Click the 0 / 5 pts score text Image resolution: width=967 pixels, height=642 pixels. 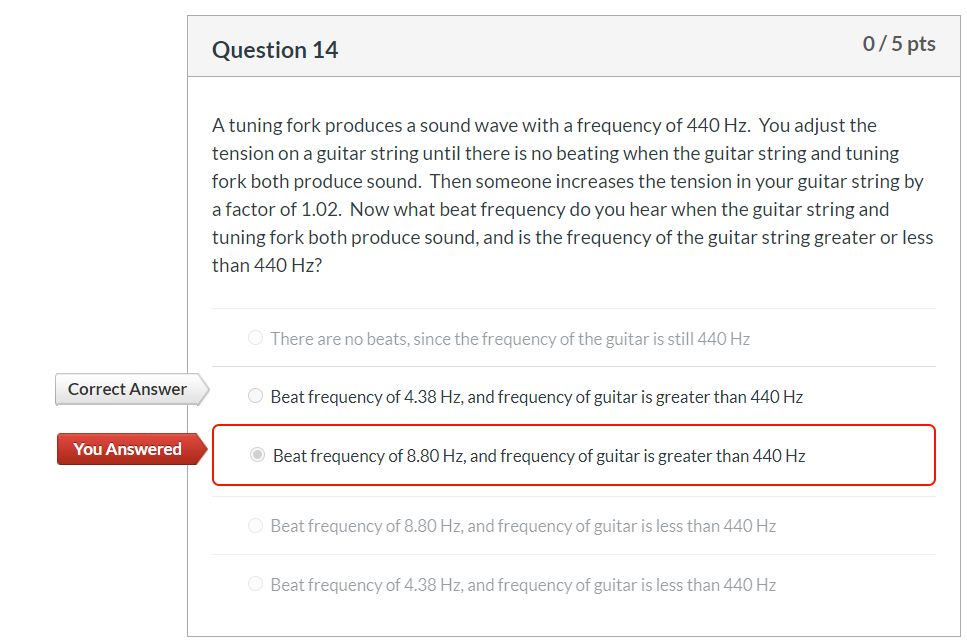(899, 44)
